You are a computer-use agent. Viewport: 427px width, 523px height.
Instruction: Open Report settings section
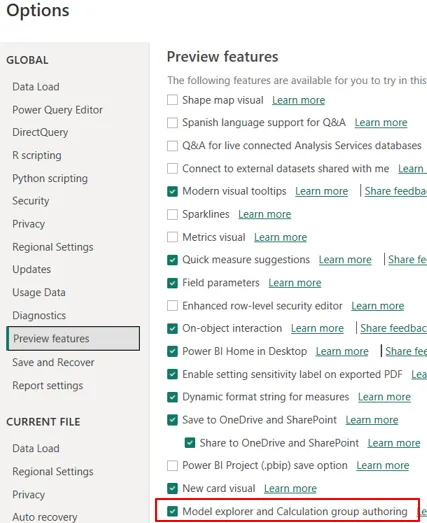coord(48,386)
